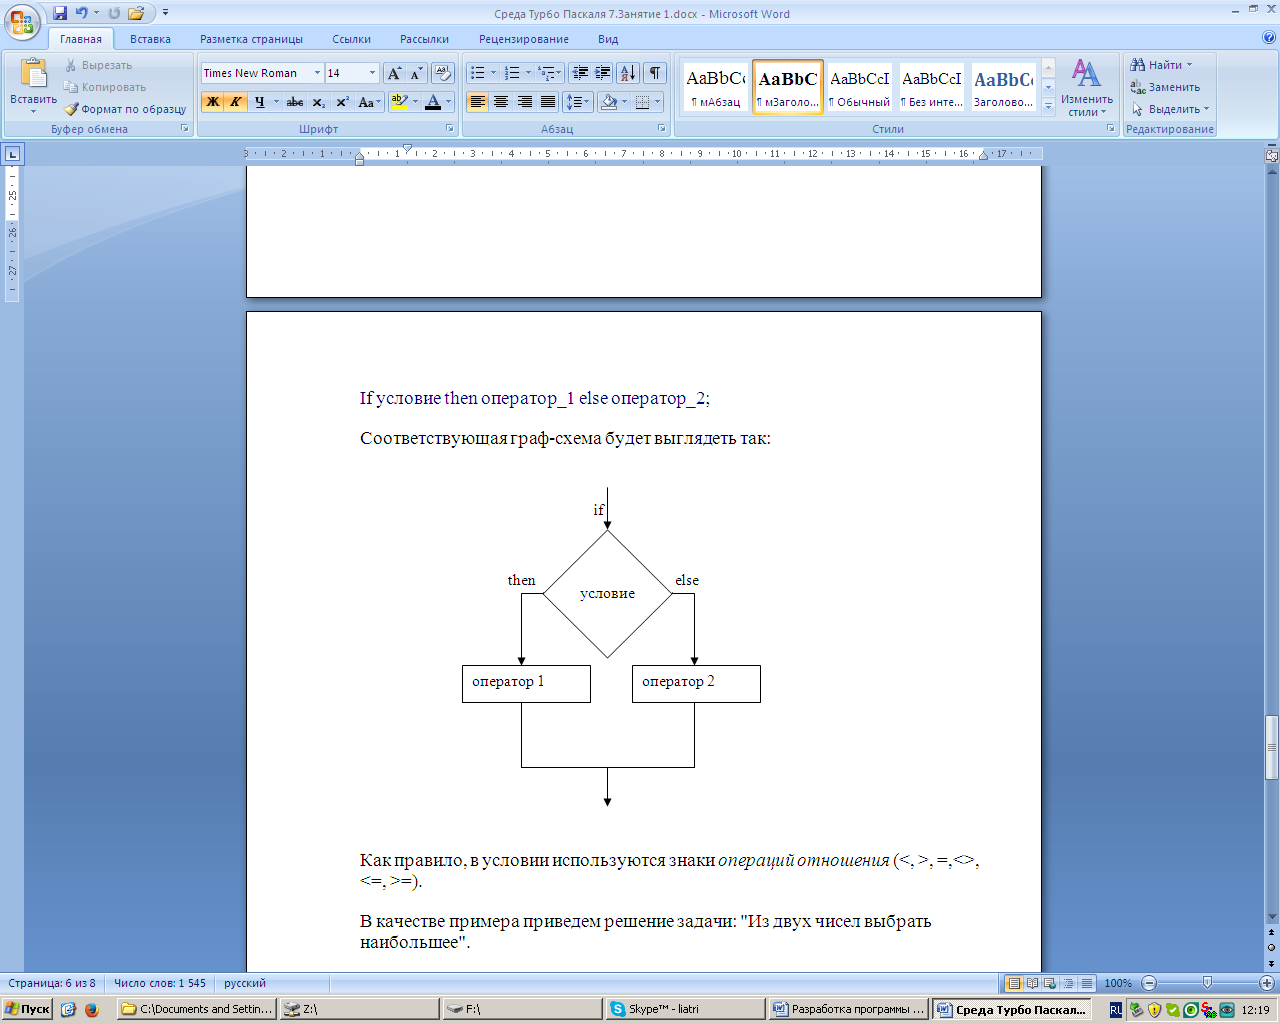Open Пуск start button
Image resolution: width=1280 pixels, height=1024 pixels.
pos(27,1009)
